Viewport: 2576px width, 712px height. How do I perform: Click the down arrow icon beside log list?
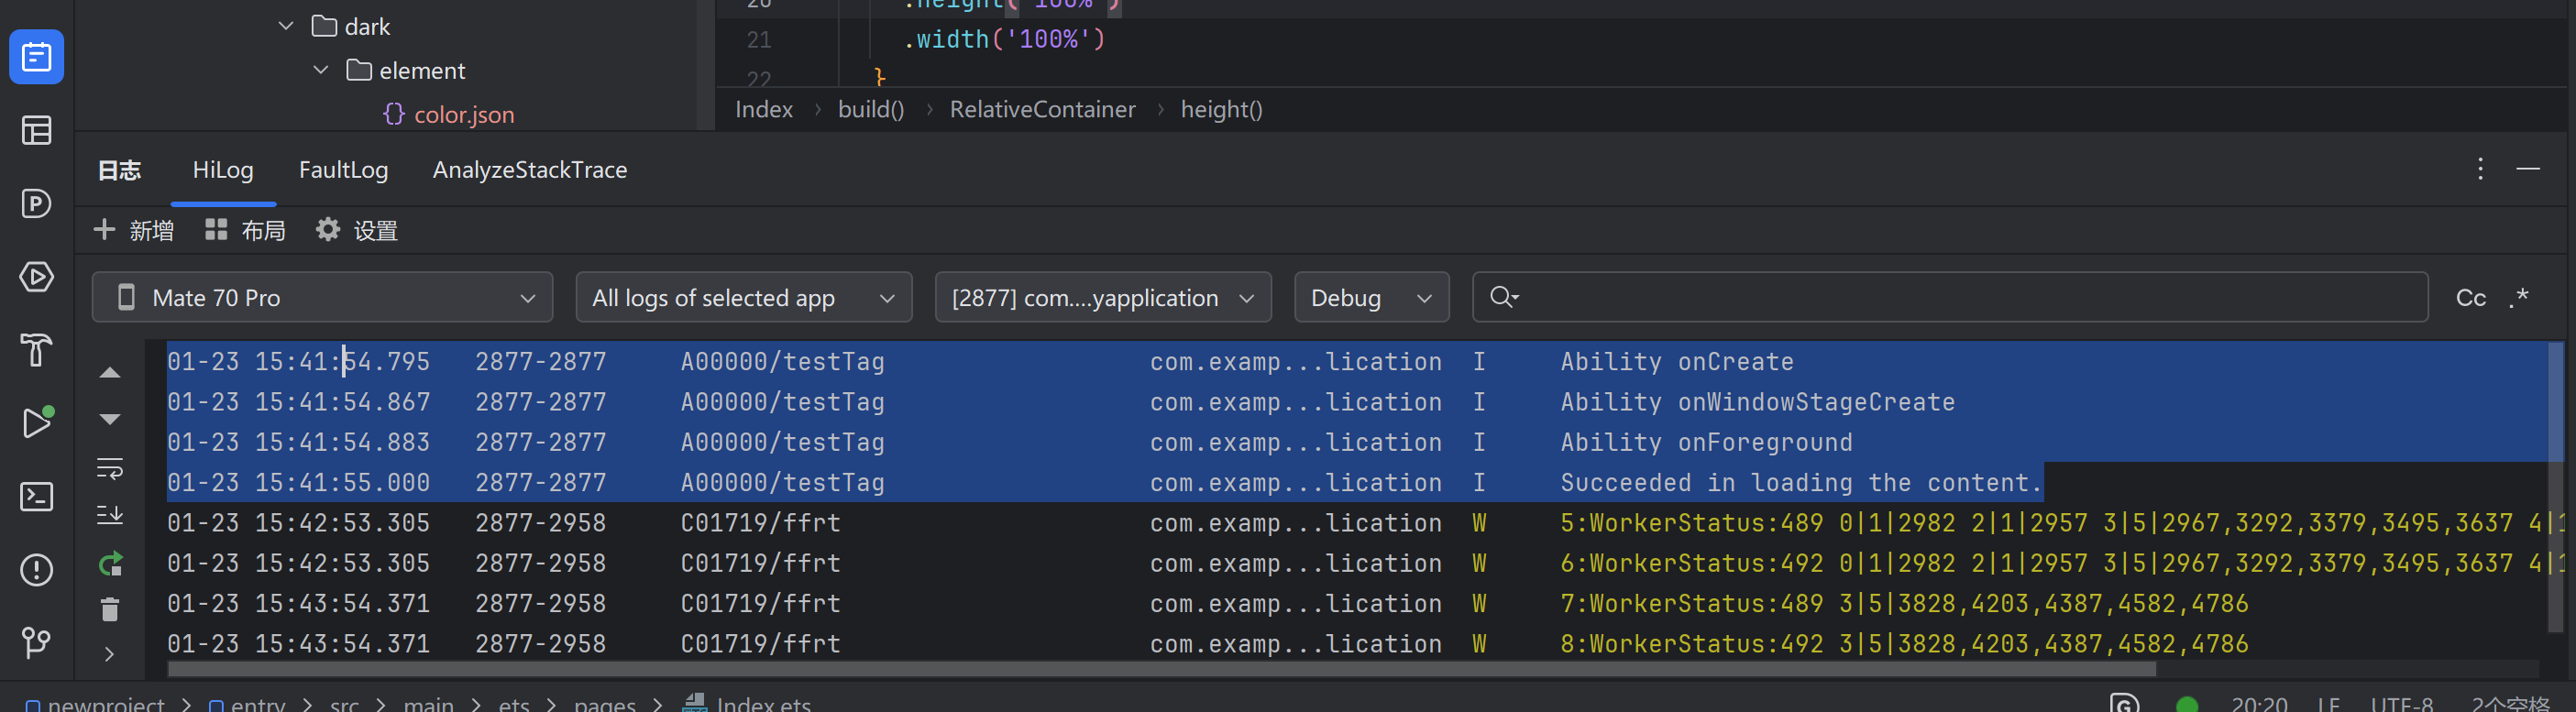click(110, 419)
